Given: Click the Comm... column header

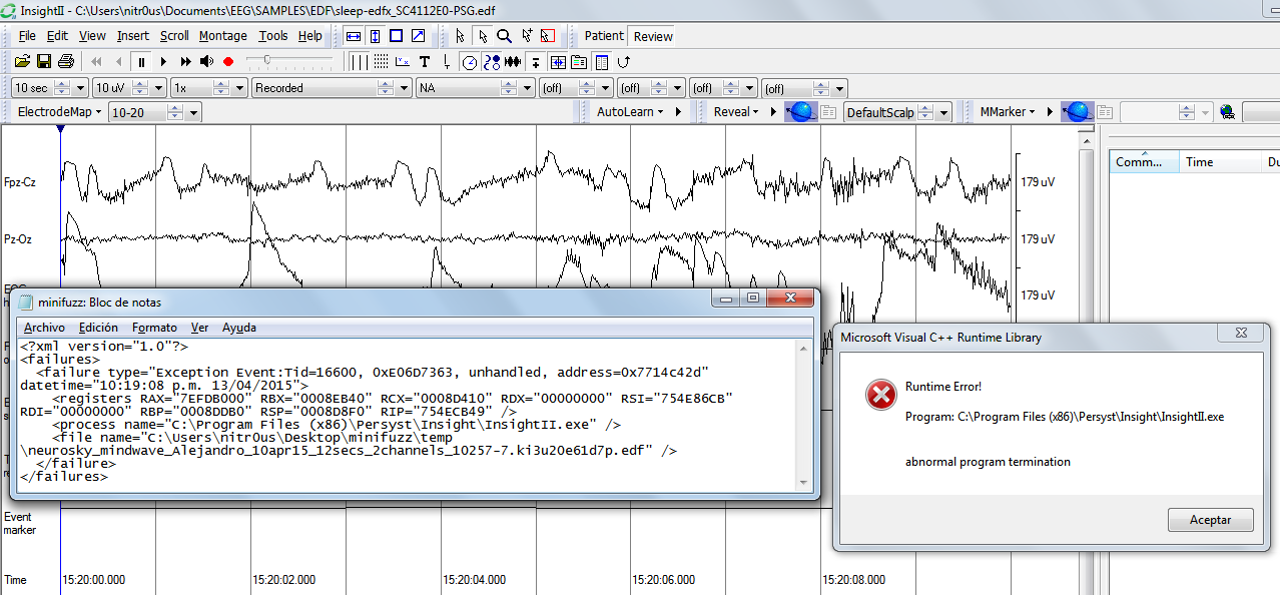Looking at the screenshot, I should click(x=1144, y=162).
